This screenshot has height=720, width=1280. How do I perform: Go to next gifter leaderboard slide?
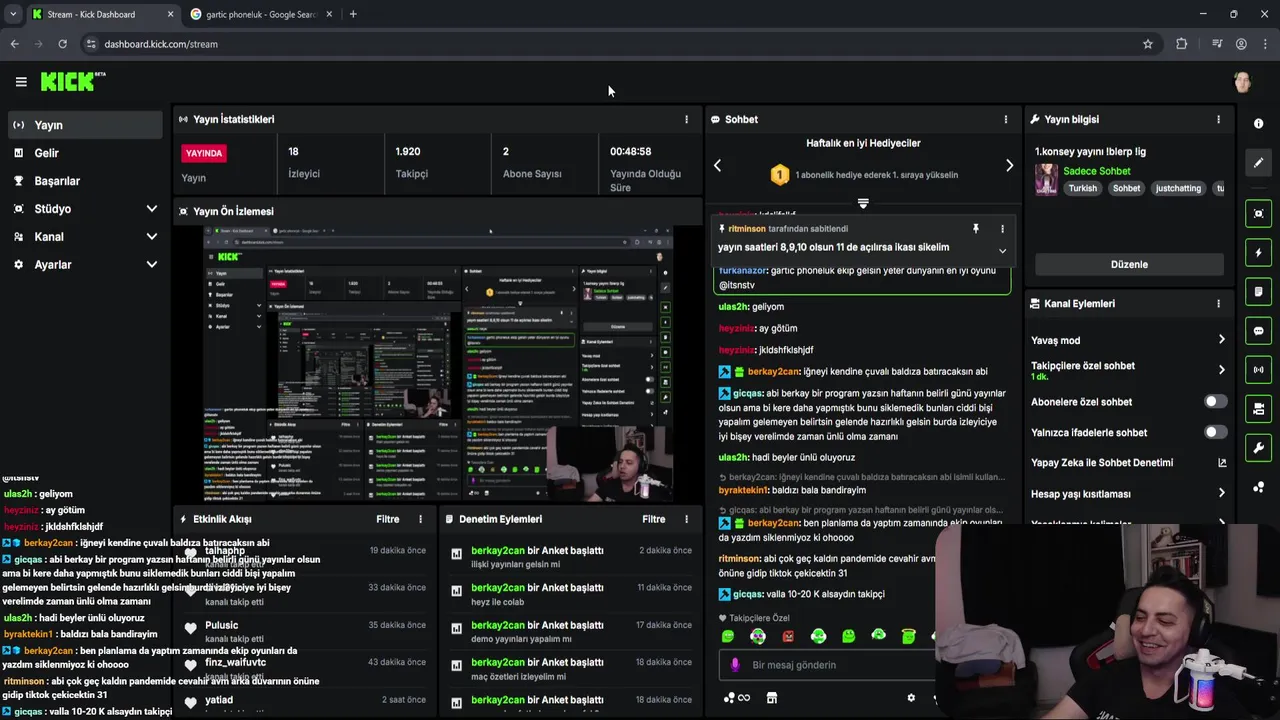[1009, 166]
